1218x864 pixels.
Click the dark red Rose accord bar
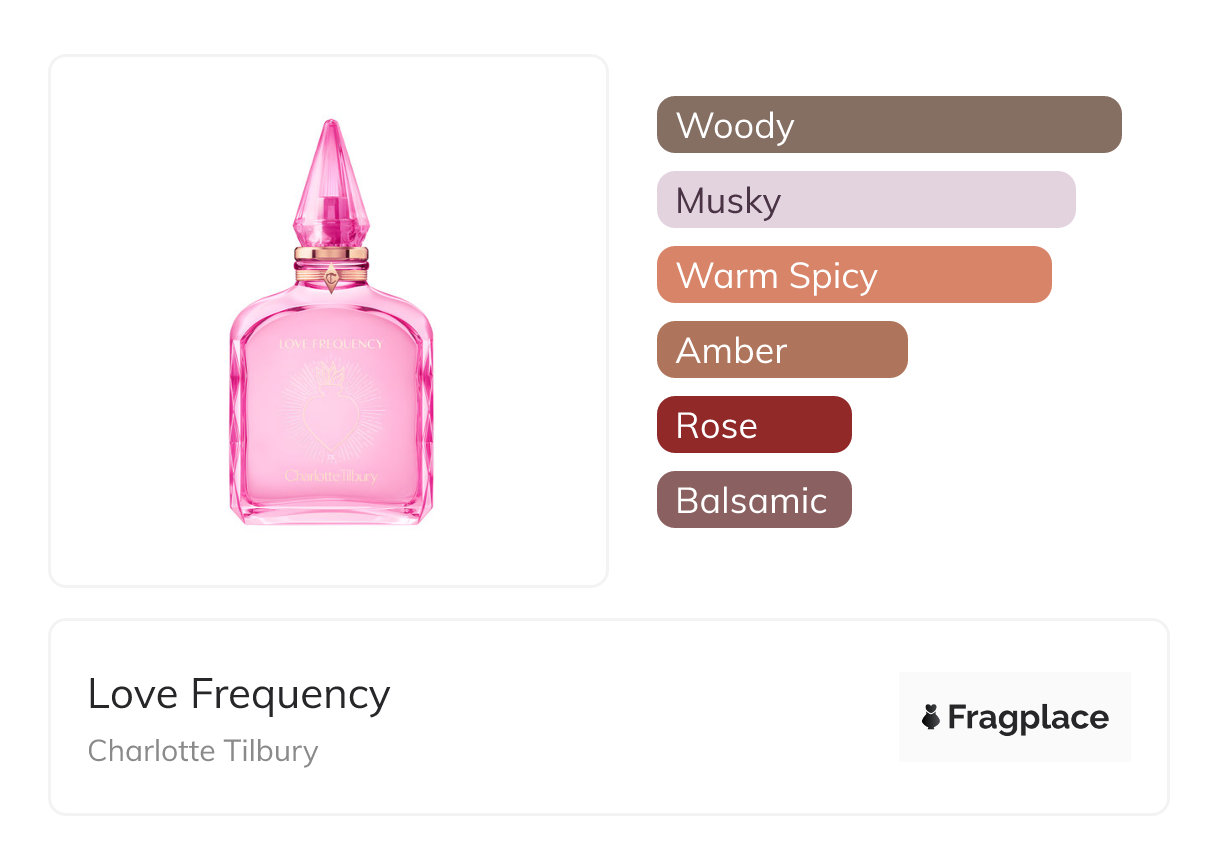pos(754,425)
